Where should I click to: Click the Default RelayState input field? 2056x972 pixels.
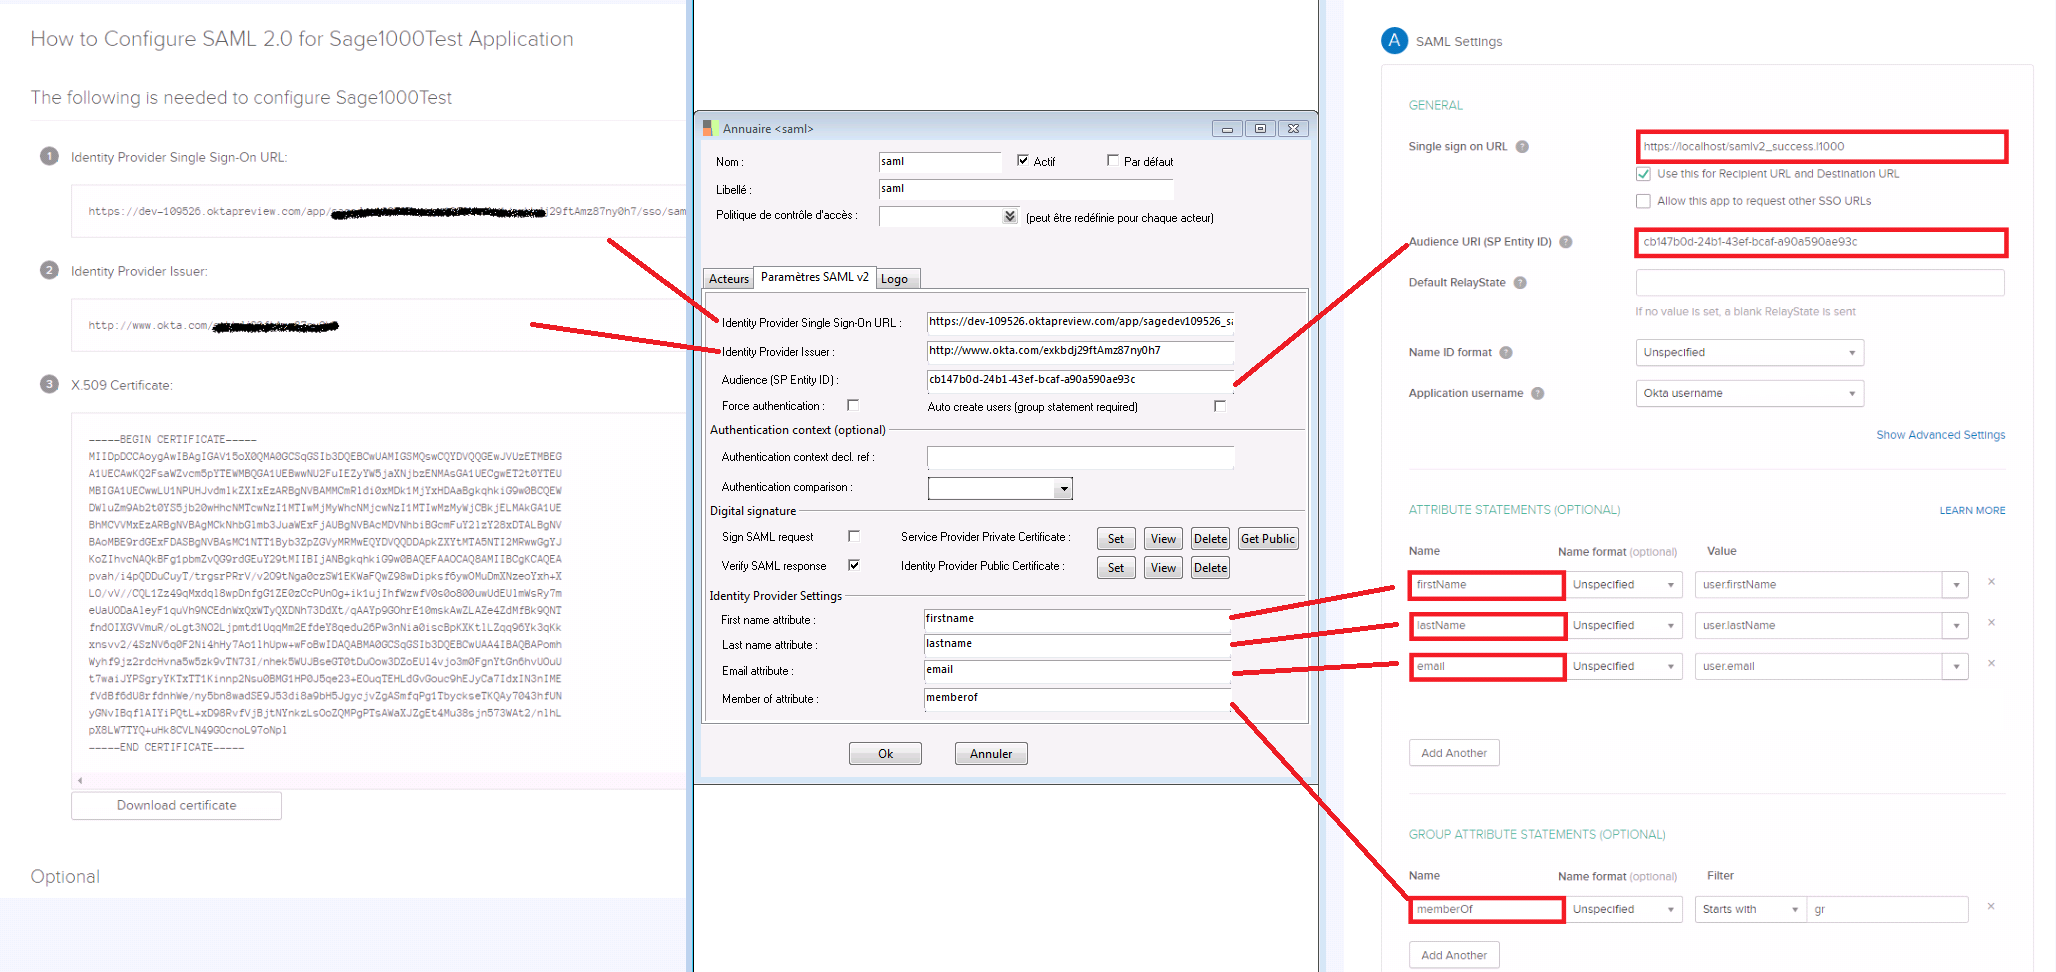(x=1820, y=283)
